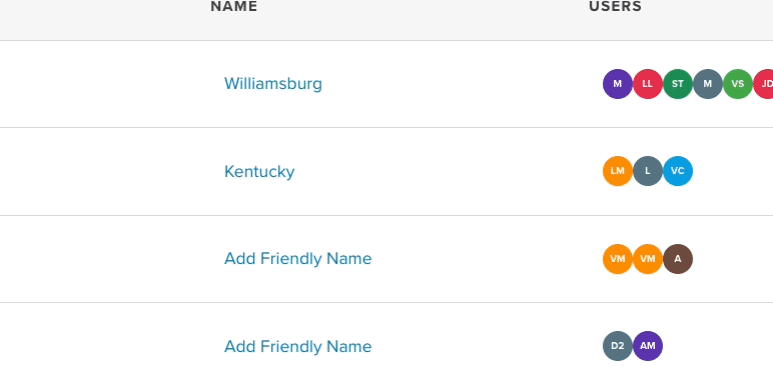This screenshot has height=372, width=773.
Task: Click the purple M avatar in the Williamsburg row
Action: [x=617, y=84]
